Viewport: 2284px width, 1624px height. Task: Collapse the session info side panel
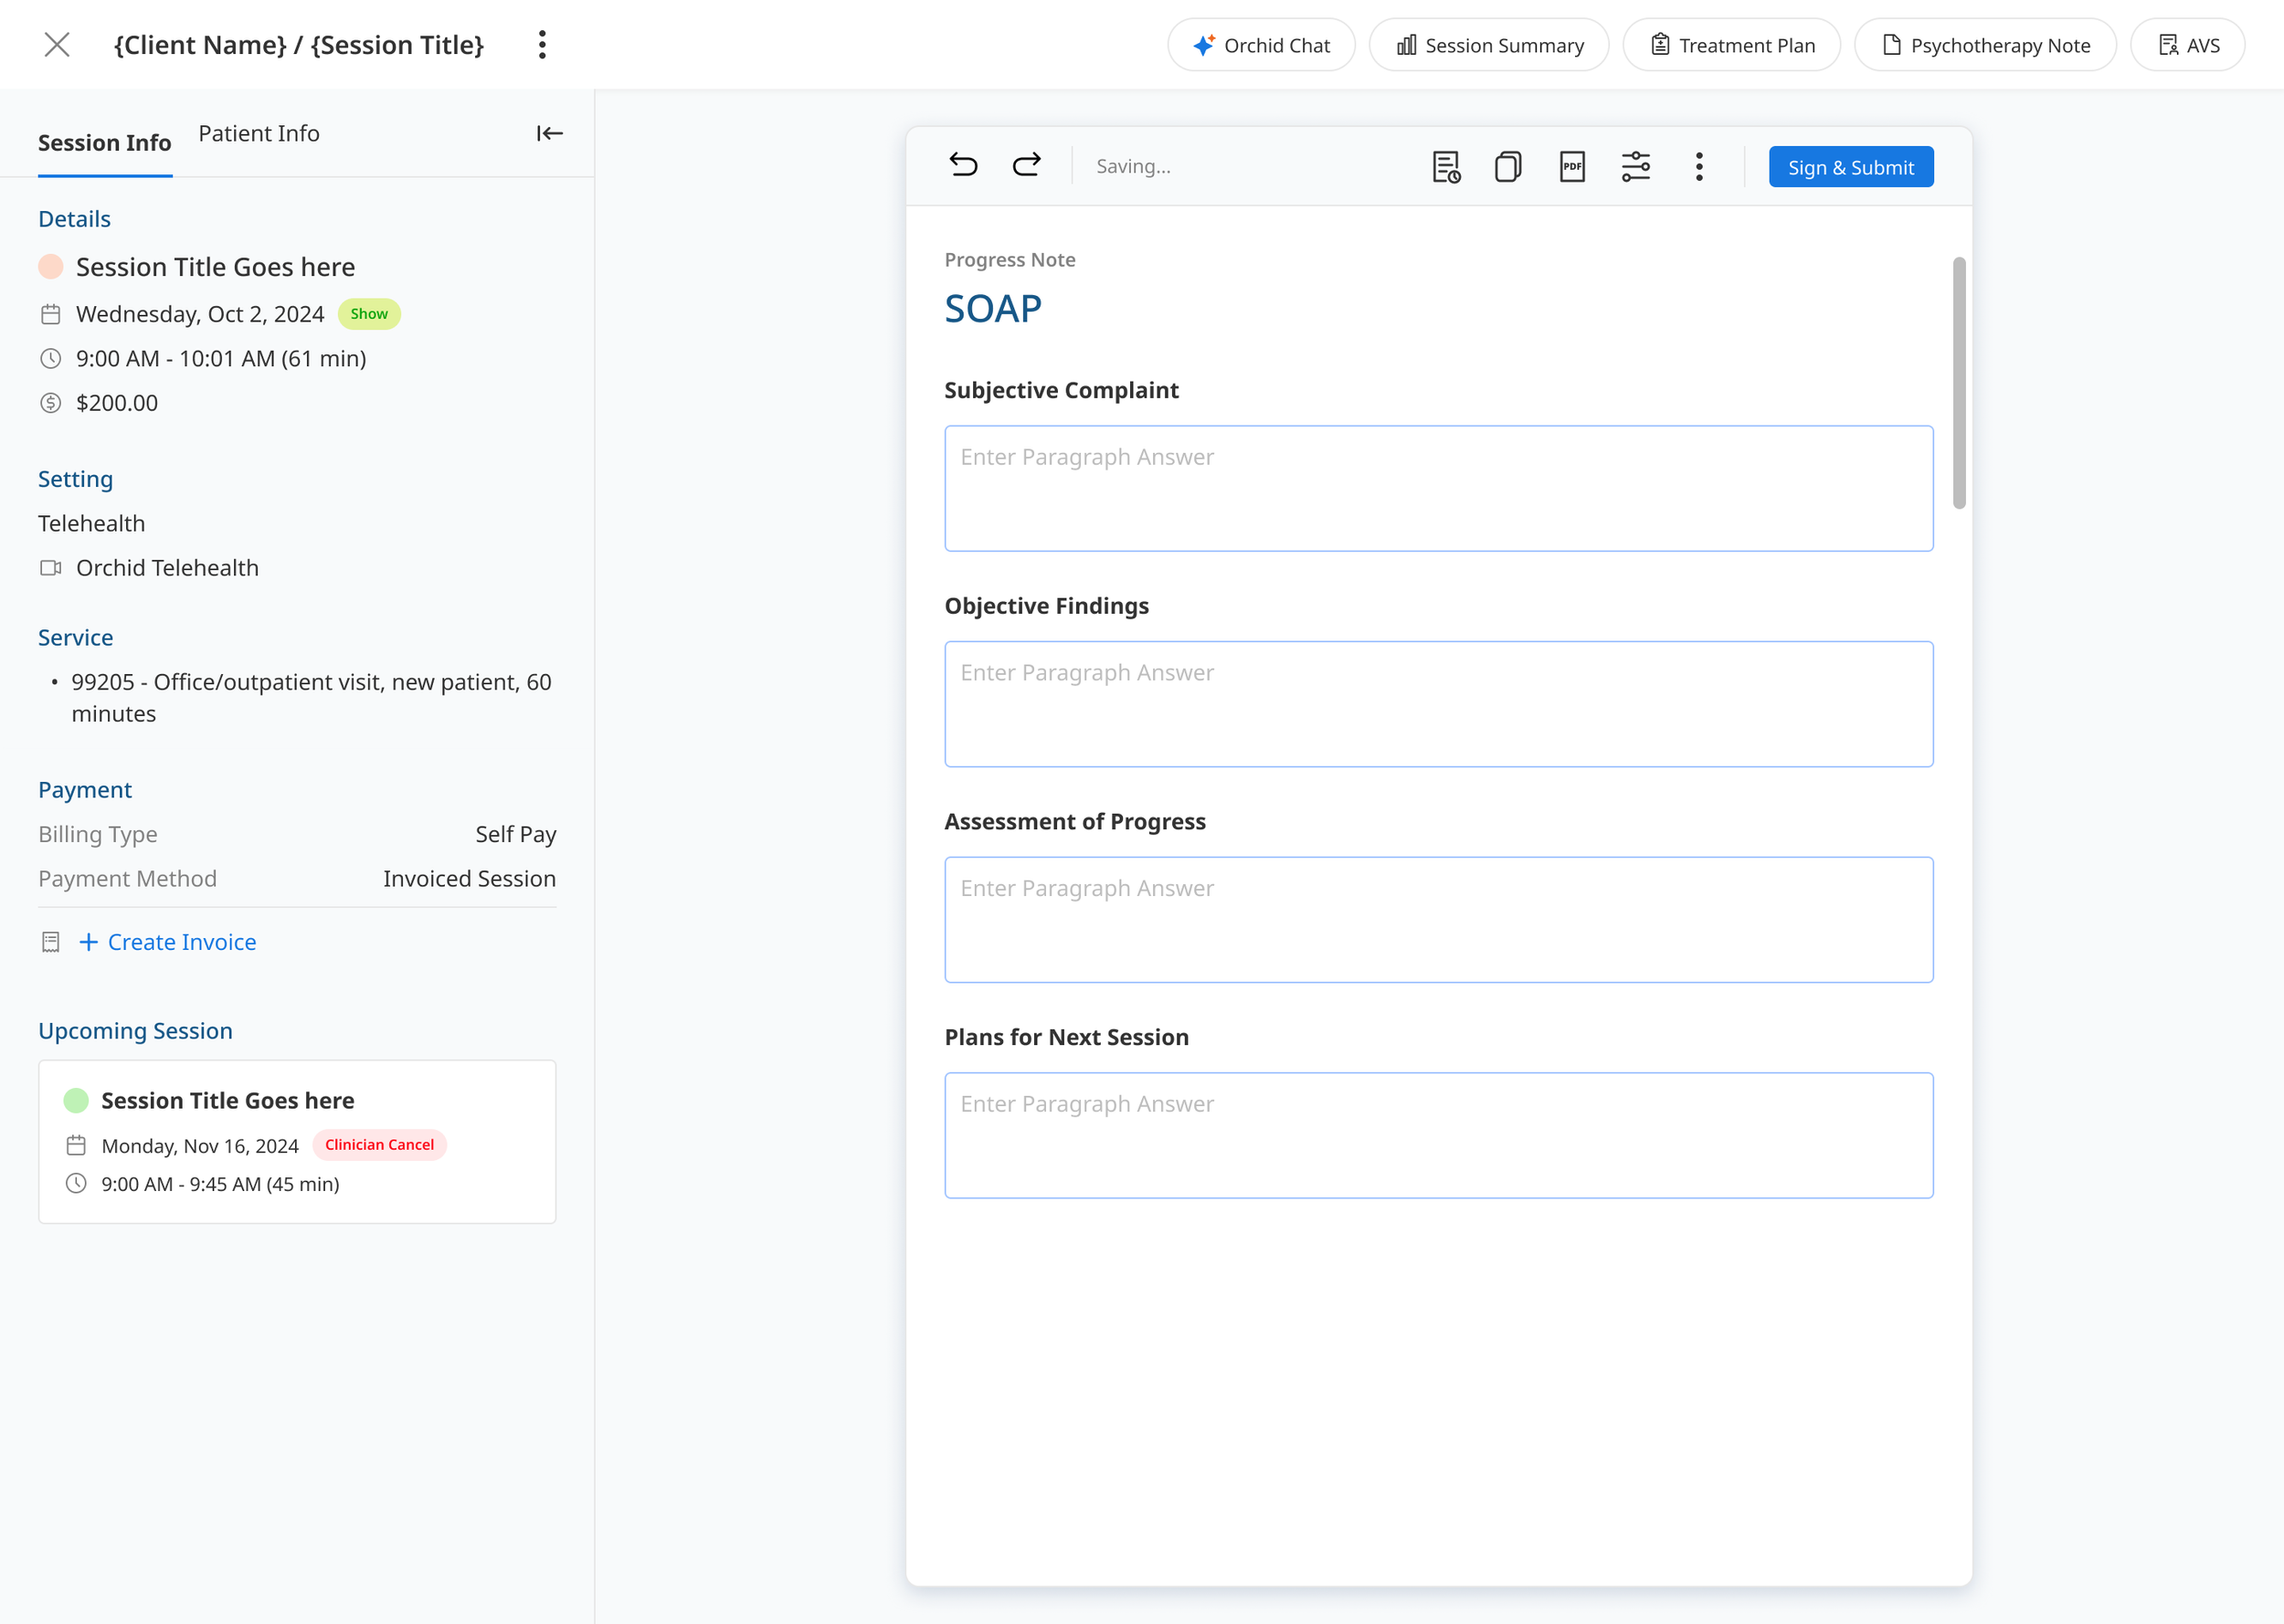coord(549,133)
